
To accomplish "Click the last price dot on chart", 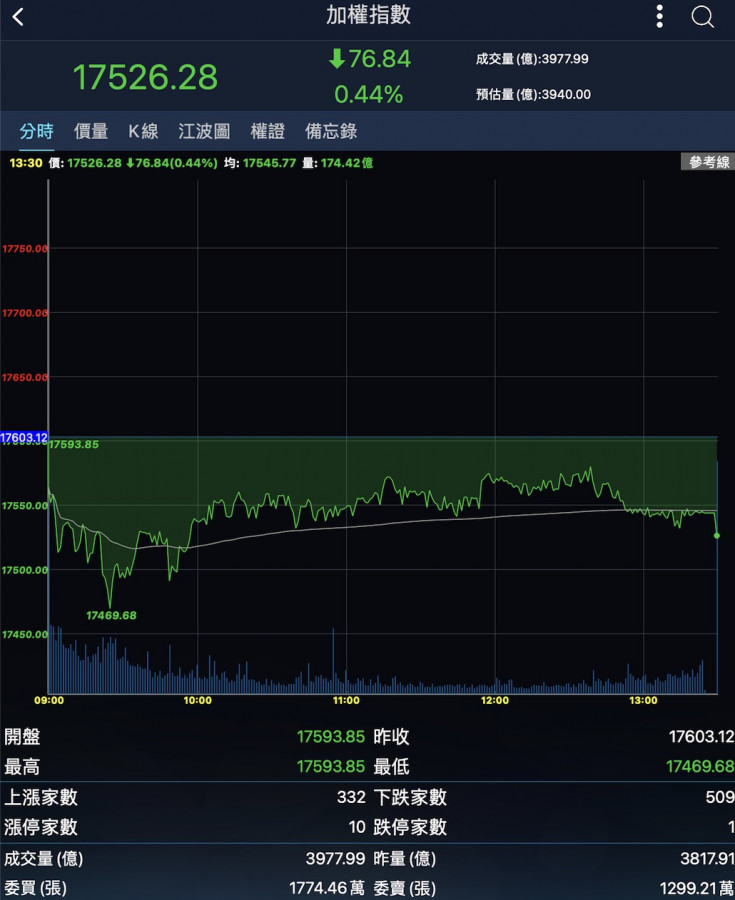I will tap(717, 536).
